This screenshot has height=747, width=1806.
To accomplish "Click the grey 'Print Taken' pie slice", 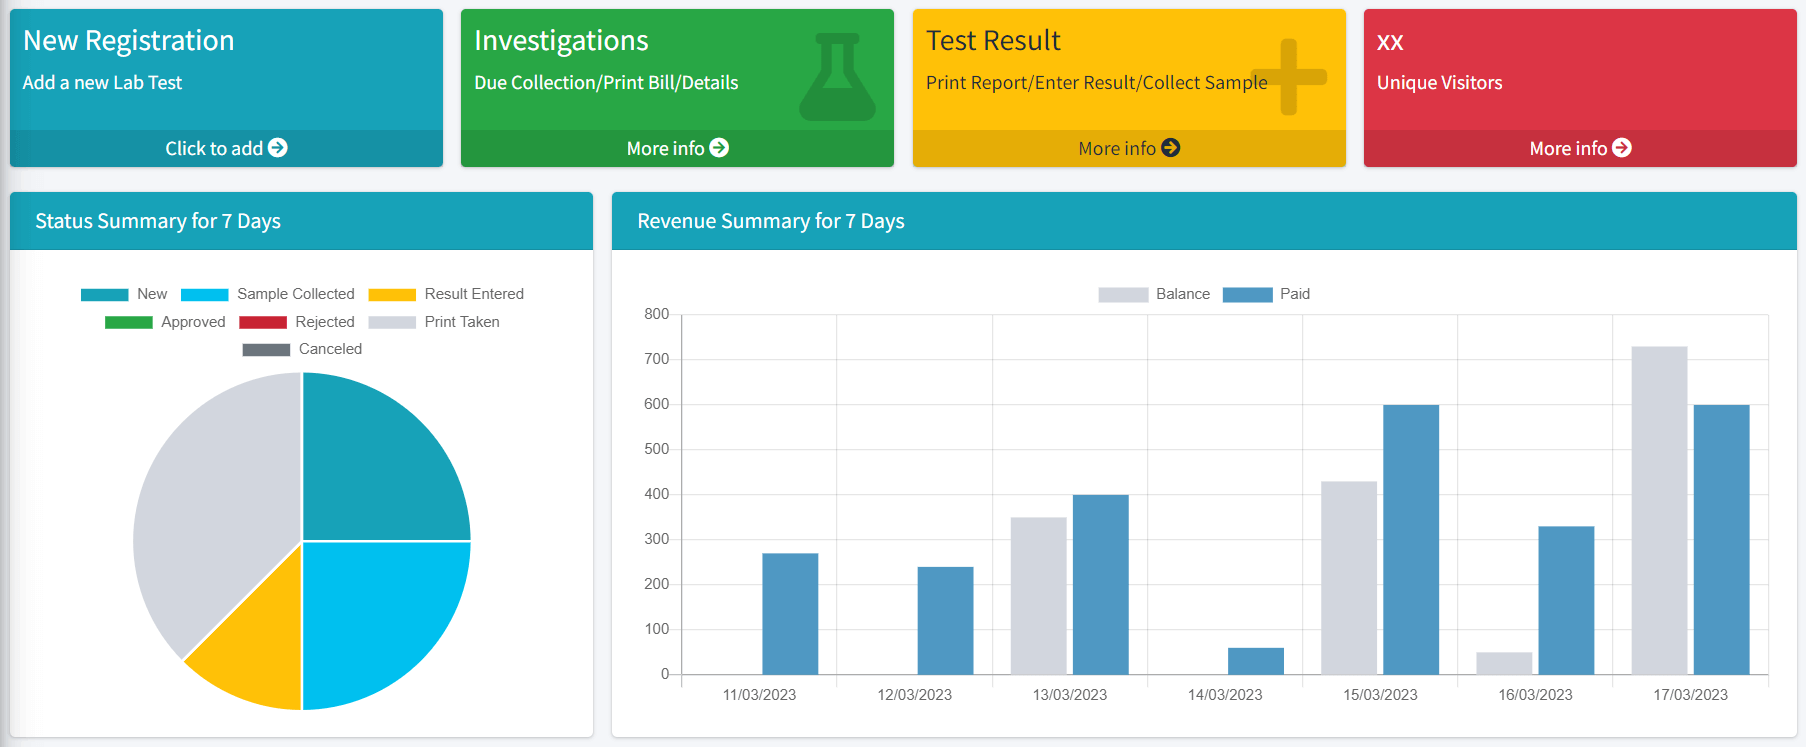I will (215, 500).
